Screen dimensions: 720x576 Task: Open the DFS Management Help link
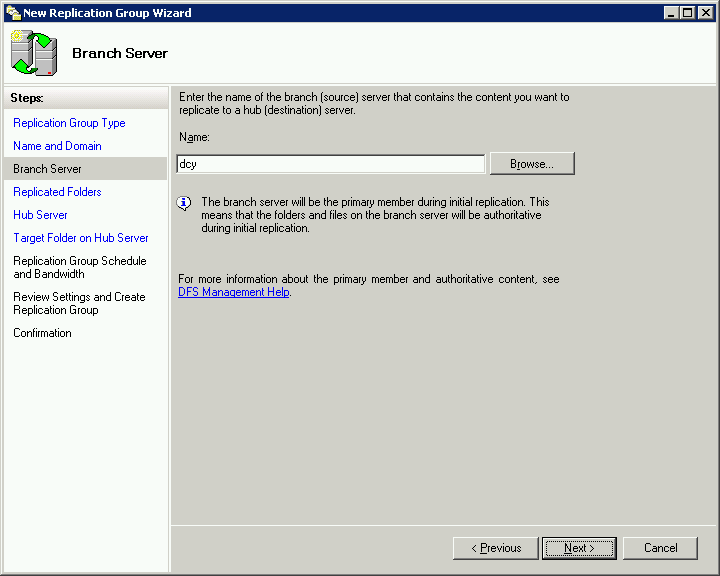pos(234,292)
